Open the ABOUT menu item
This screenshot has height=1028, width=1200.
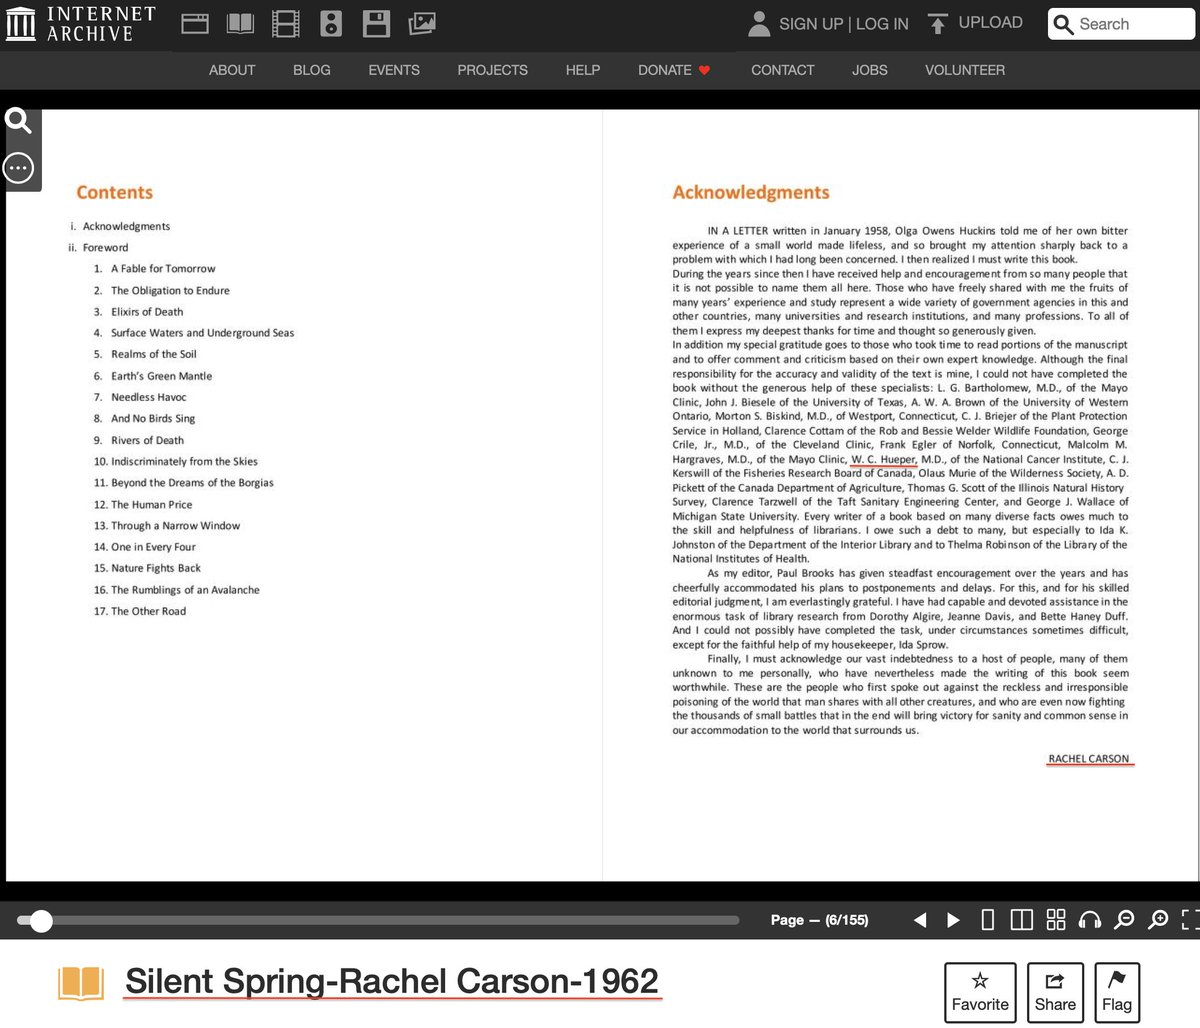(x=232, y=70)
